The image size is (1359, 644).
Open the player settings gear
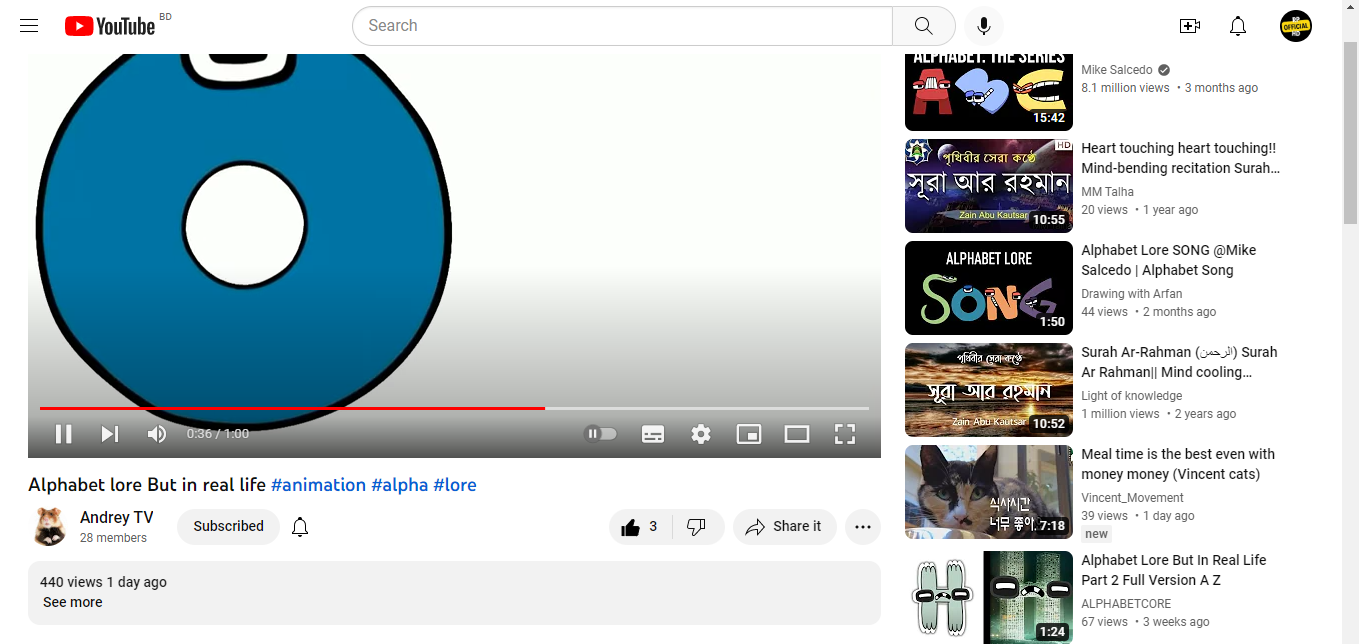pyautogui.click(x=701, y=434)
